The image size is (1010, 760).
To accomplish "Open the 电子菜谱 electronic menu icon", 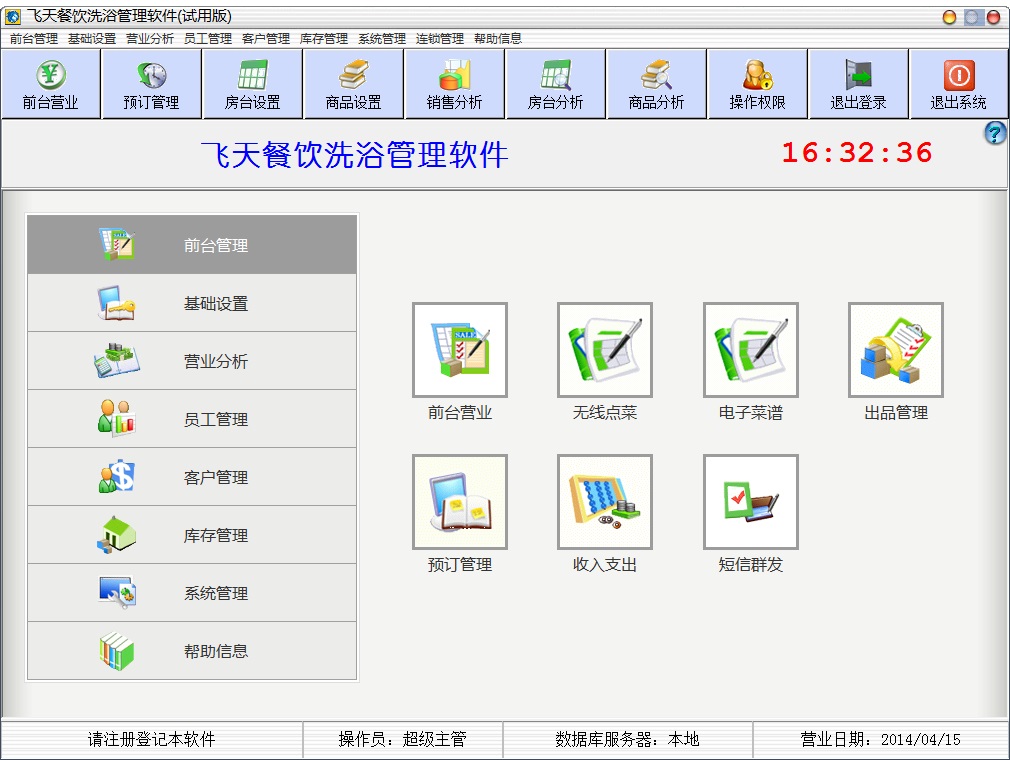I will (750, 350).
